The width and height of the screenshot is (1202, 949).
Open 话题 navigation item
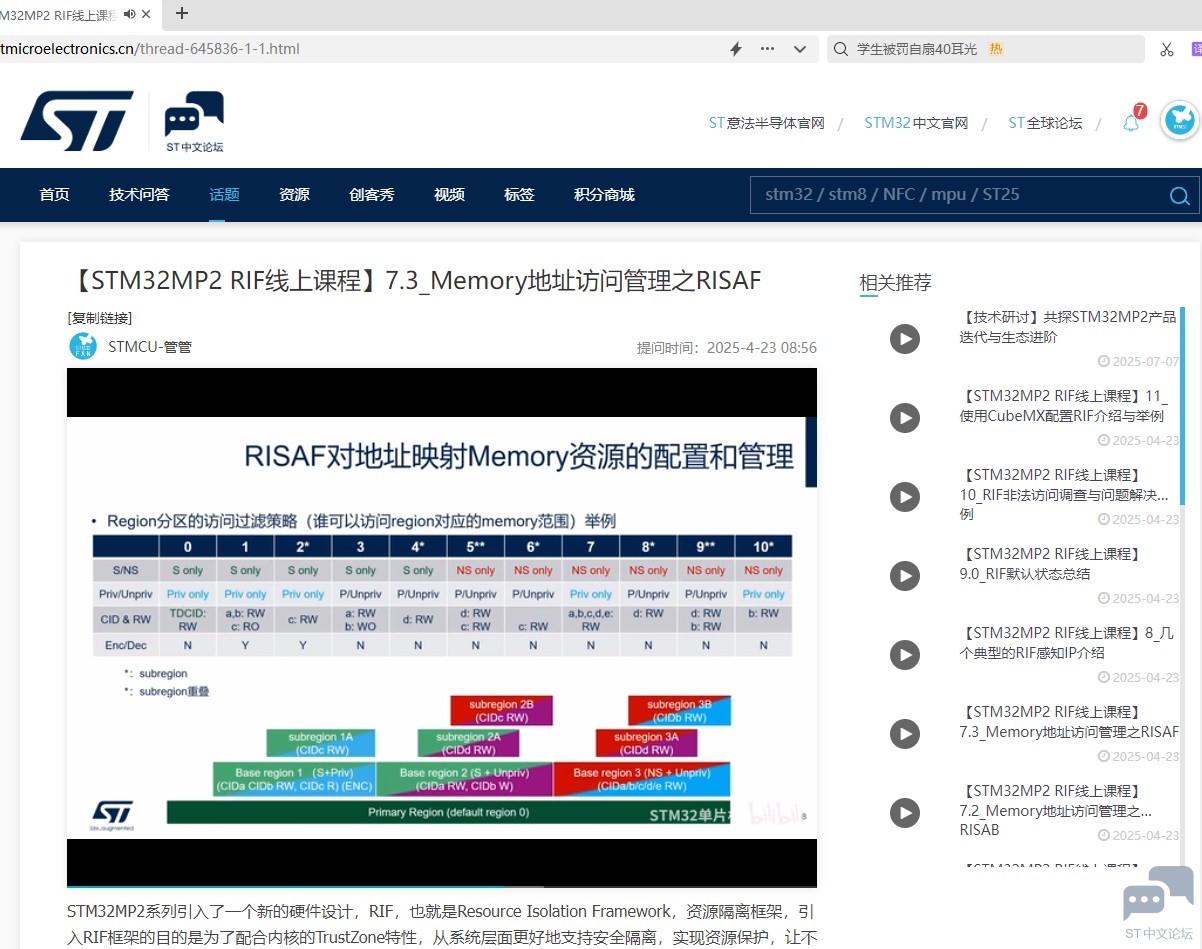224,195
